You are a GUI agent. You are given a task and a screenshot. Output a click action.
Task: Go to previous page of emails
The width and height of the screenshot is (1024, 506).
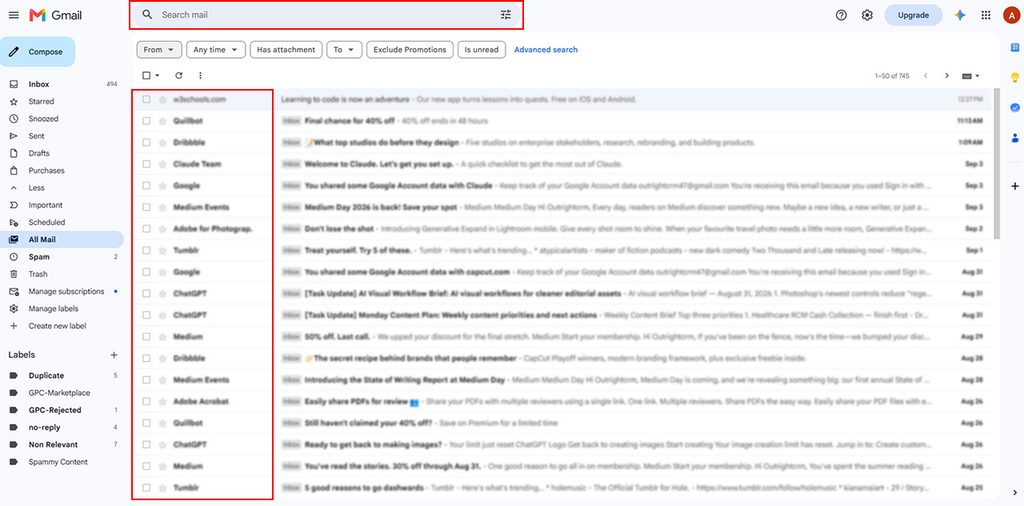(925, 76)
